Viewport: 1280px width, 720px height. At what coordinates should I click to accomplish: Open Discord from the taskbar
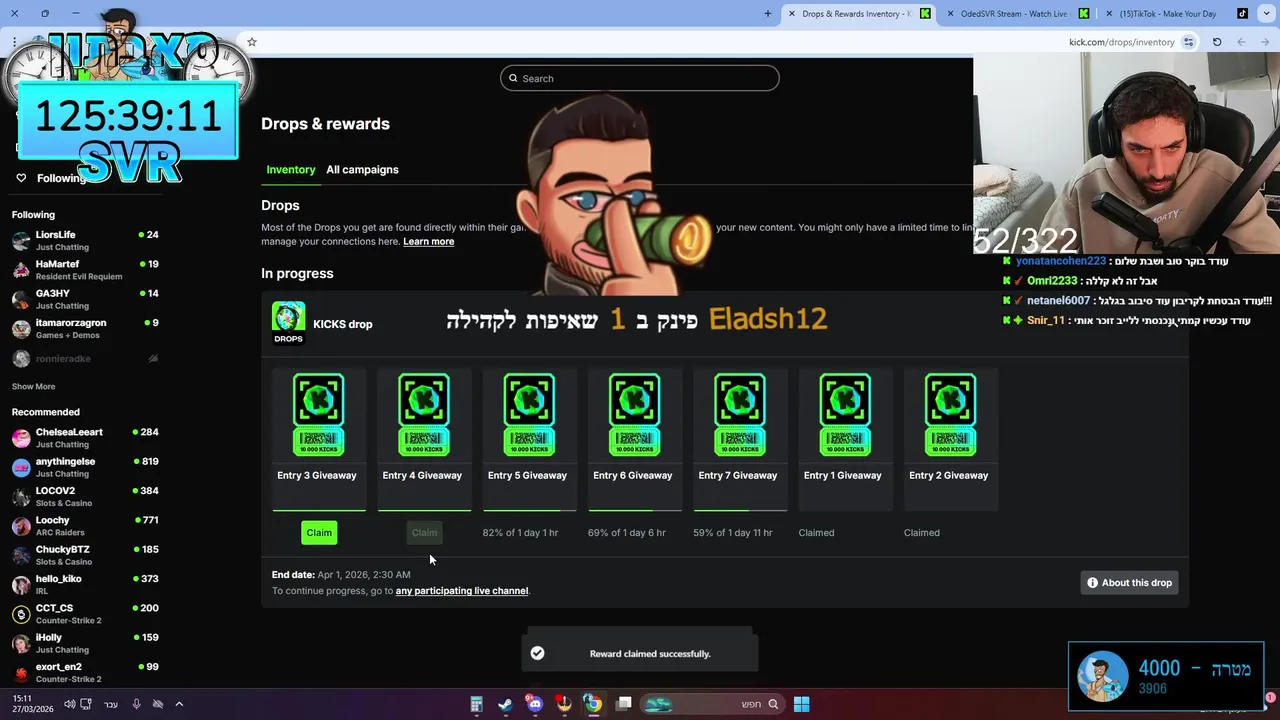[535, 704]
